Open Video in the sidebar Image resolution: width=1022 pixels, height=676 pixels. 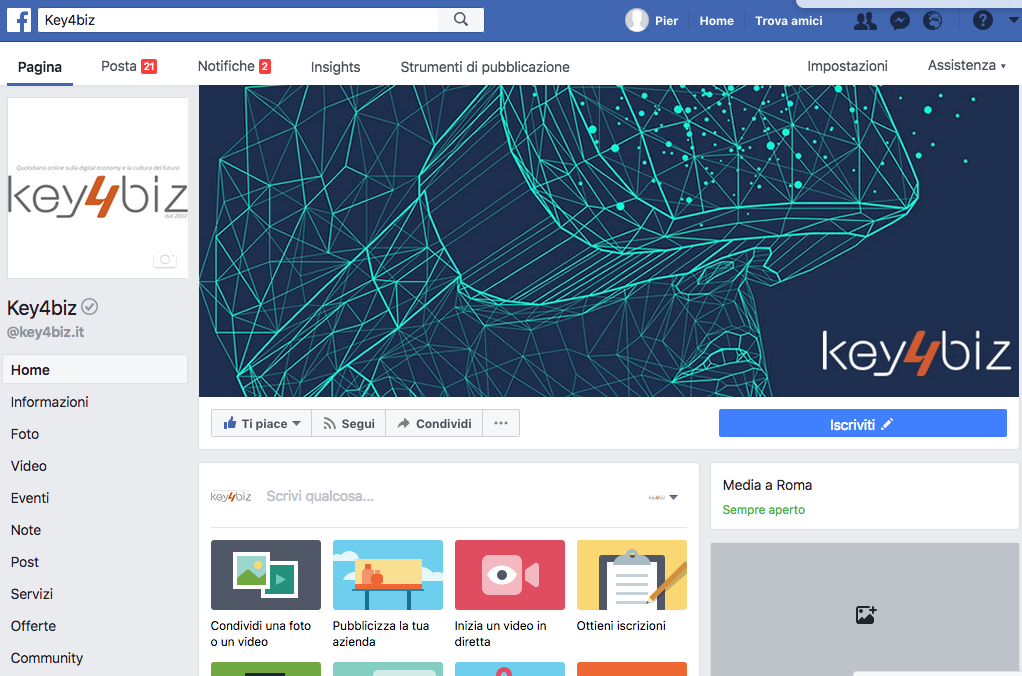pos(29,466)
